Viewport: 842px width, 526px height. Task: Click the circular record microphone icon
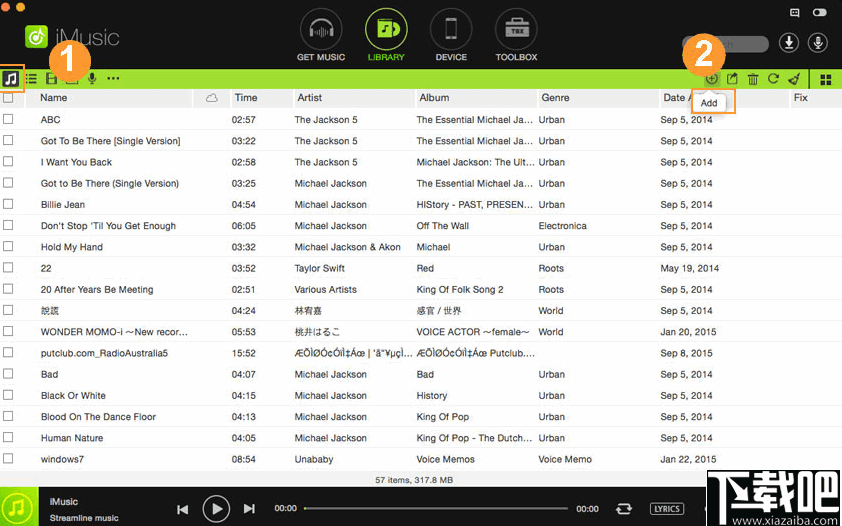coord(818,43)
